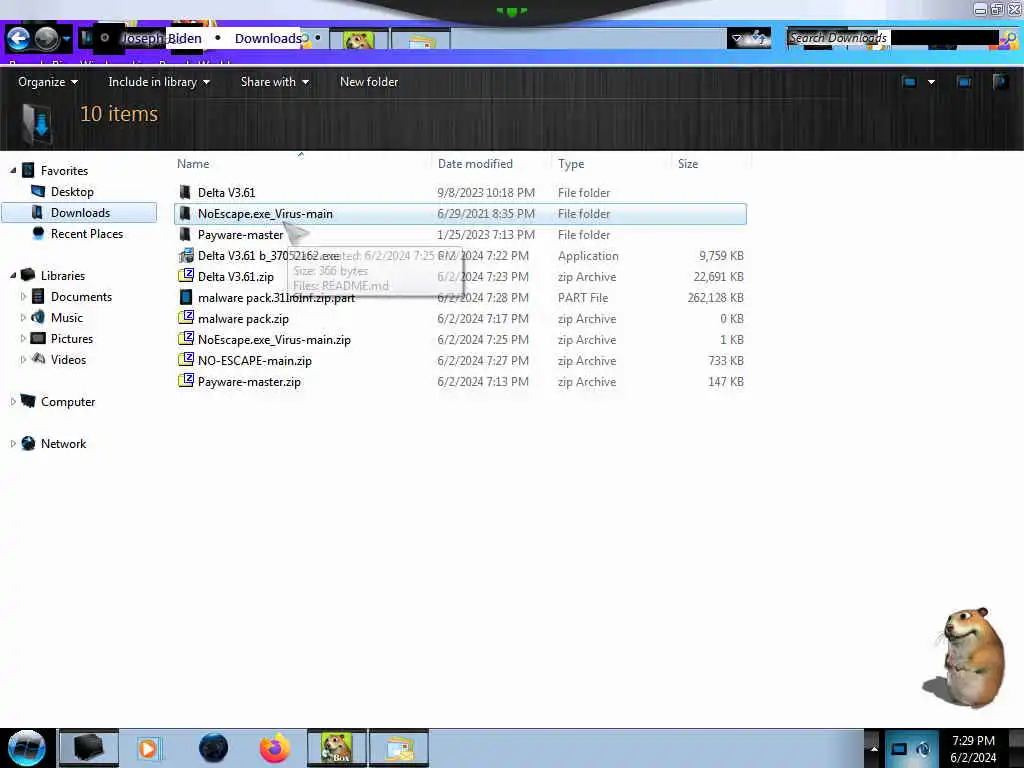Expand the Computer node
The image size is (1024, 768).
13,402
